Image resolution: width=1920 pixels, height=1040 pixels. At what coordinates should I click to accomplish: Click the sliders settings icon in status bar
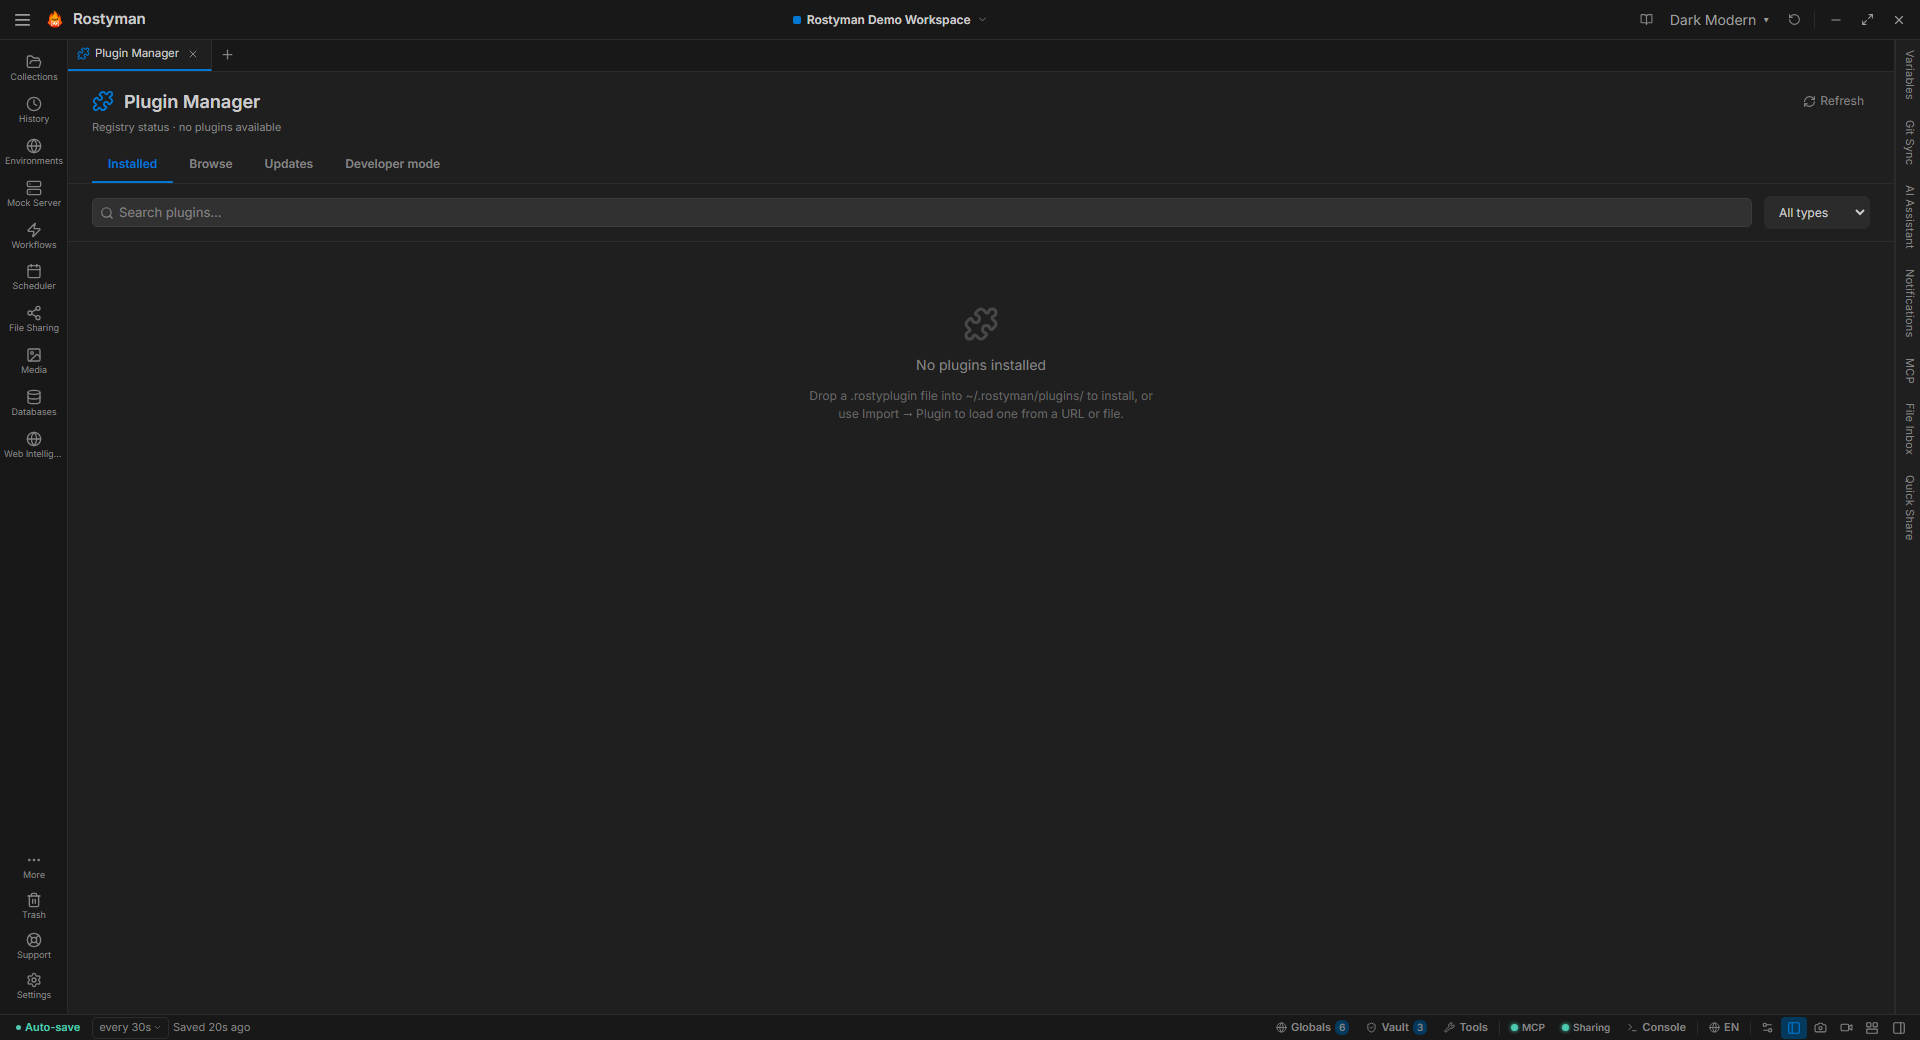(x=1767, y=1027)
